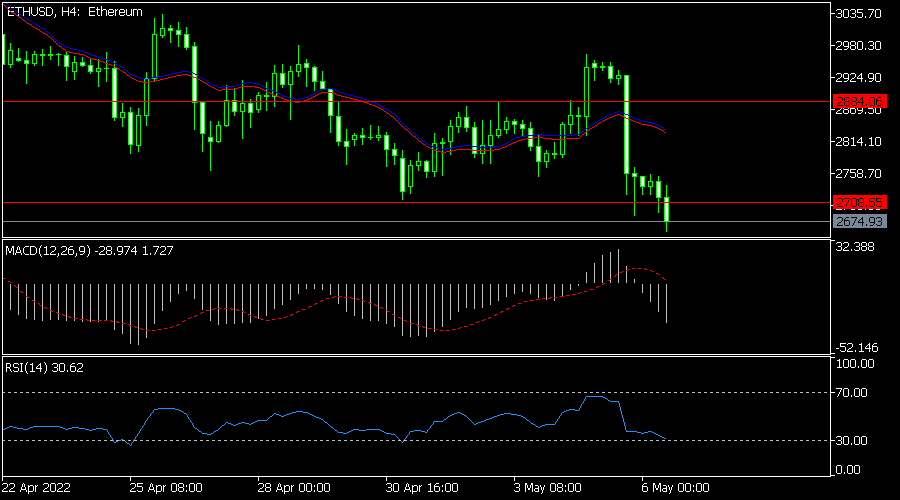Click the -52.146 MACD scale value
Screen dimensions: 900x500
pos(856,348)
